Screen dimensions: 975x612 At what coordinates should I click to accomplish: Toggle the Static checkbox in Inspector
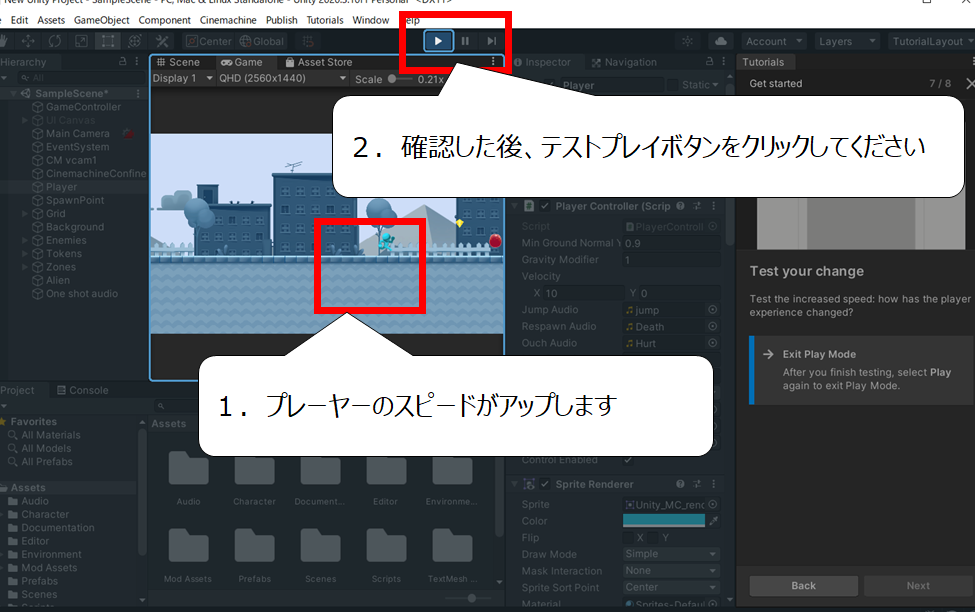click(x=673, y=85)
